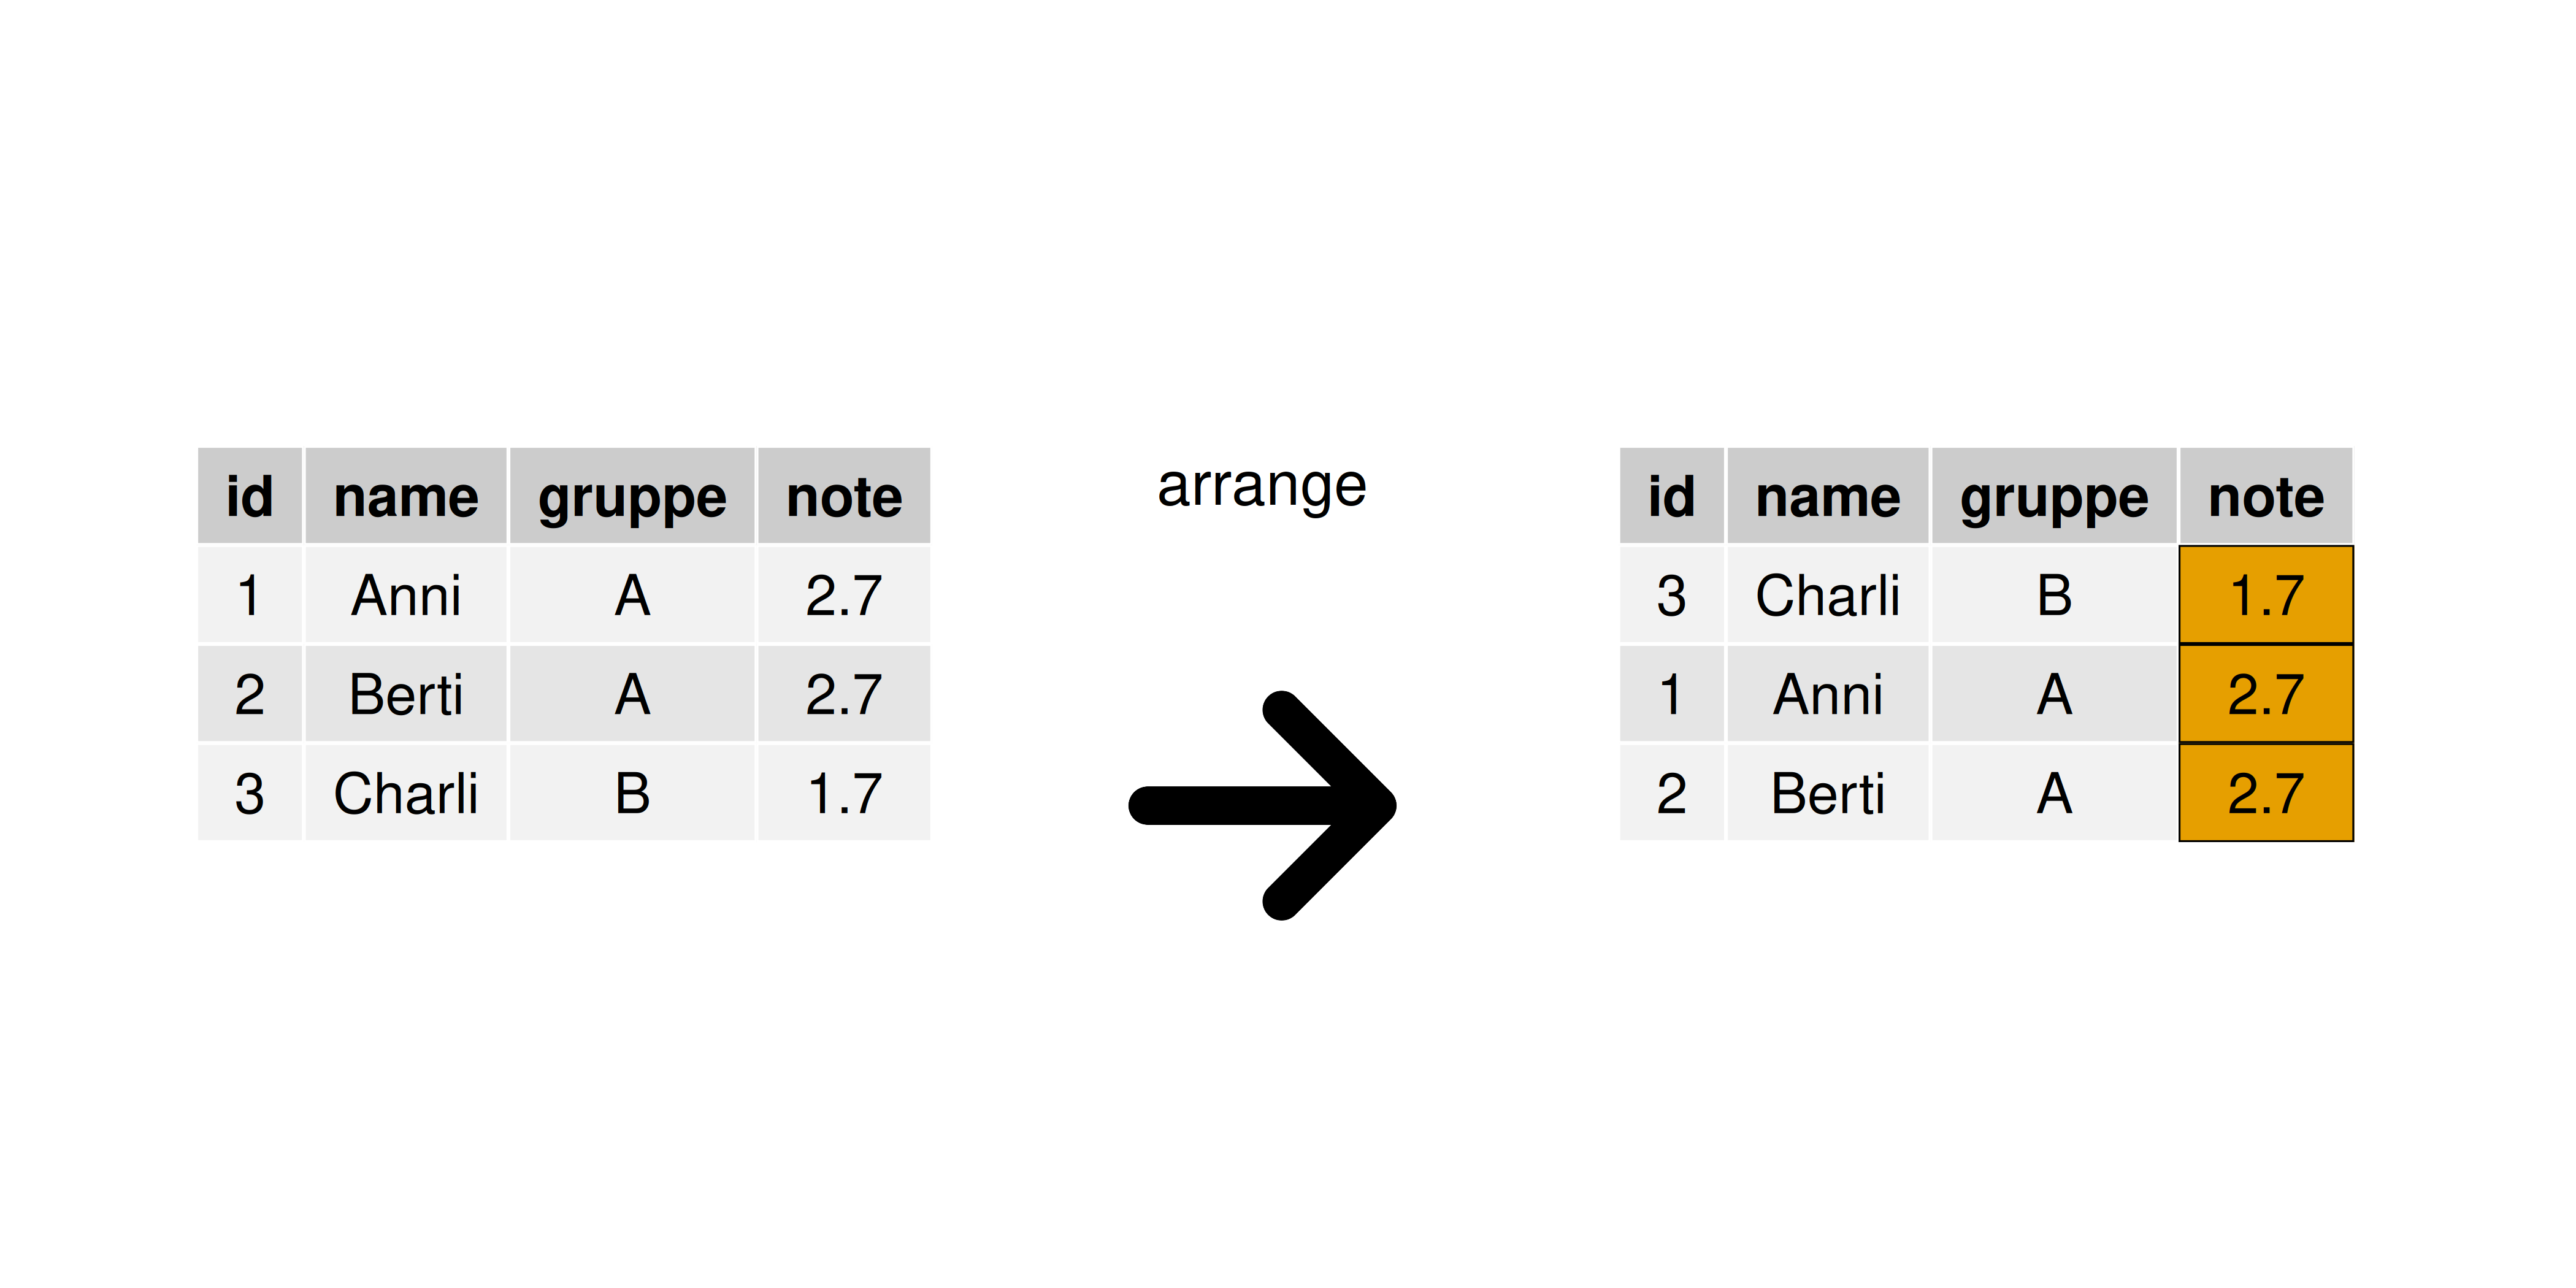Viewport: 2576px width, 1288px height.
Task: Click the "id" header in the left table
Action: 249,496
